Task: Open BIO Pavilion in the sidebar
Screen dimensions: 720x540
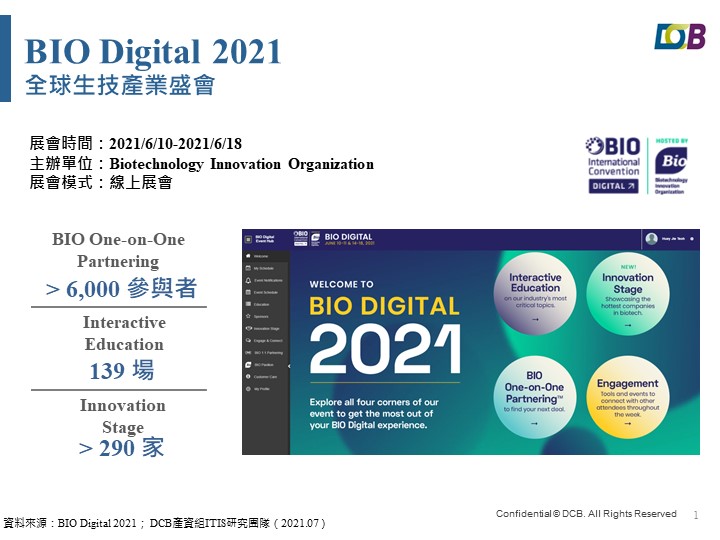Action: click(x=263, y=365)
